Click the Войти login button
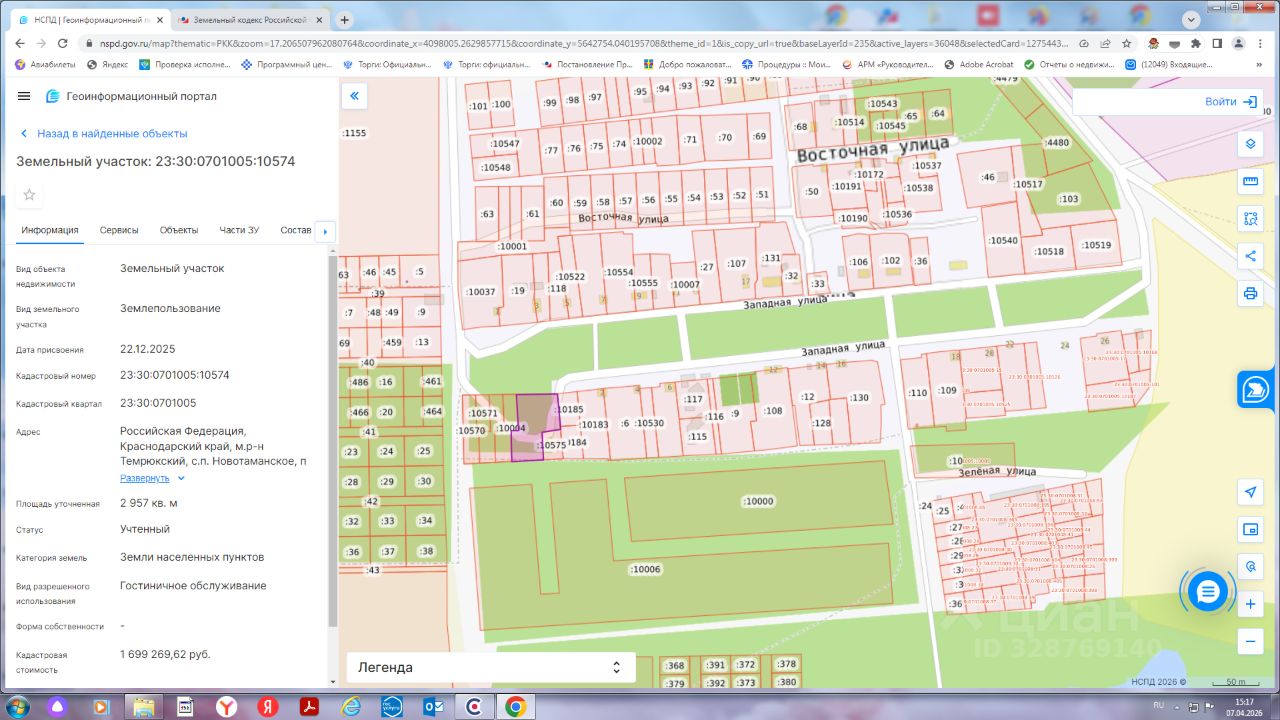 coord(1230,102)
